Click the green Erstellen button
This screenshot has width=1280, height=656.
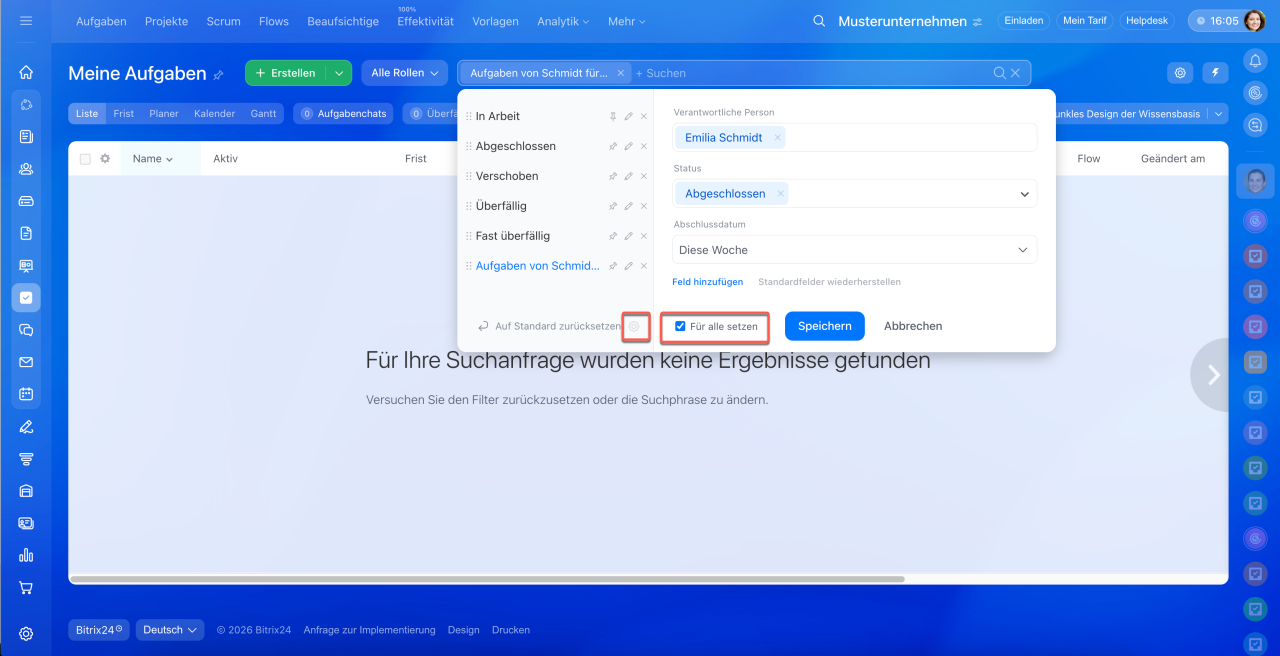[286, 73]
